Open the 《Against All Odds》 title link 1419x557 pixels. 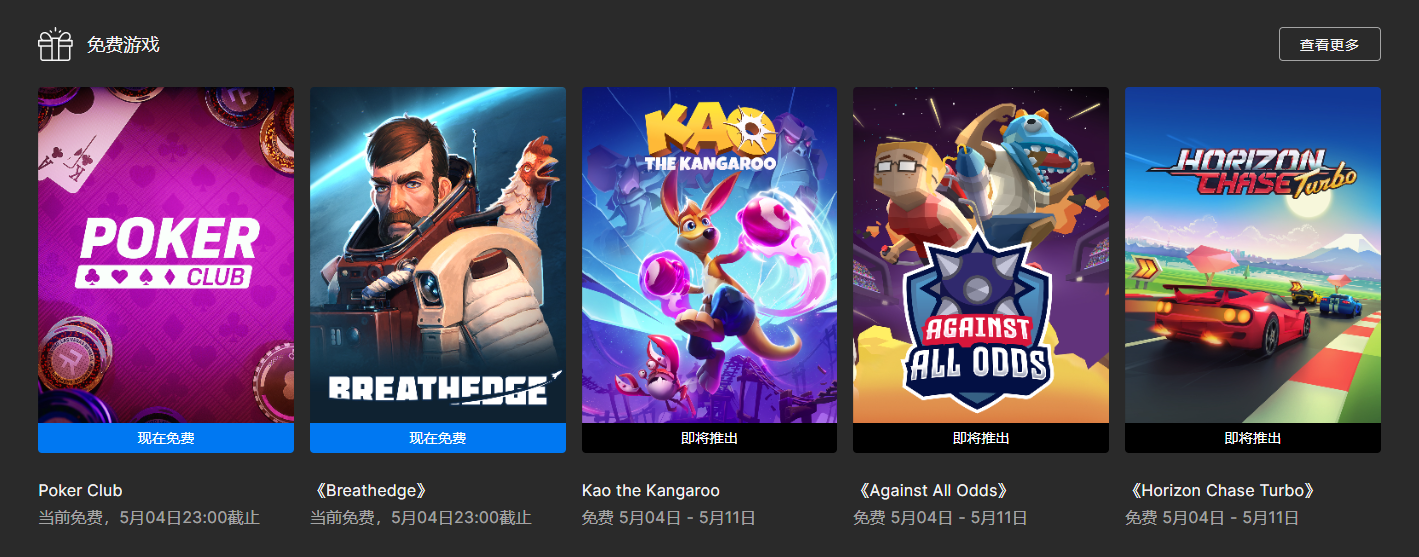coord(933,490)
